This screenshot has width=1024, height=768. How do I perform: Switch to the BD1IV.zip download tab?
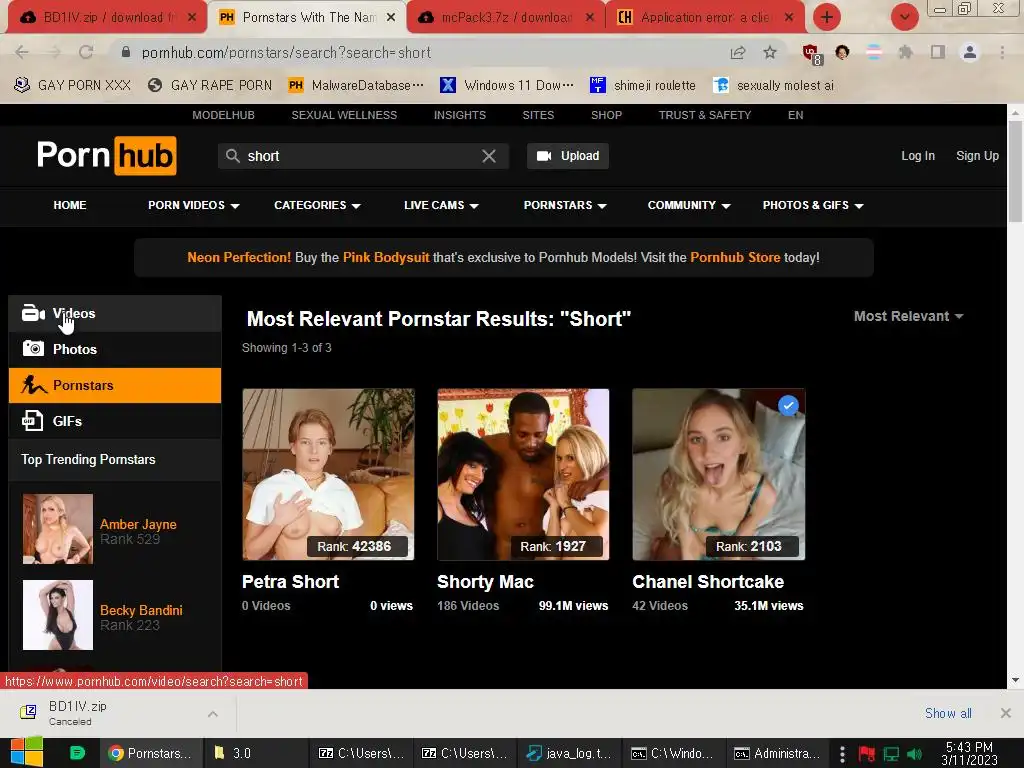coord(104,18)
